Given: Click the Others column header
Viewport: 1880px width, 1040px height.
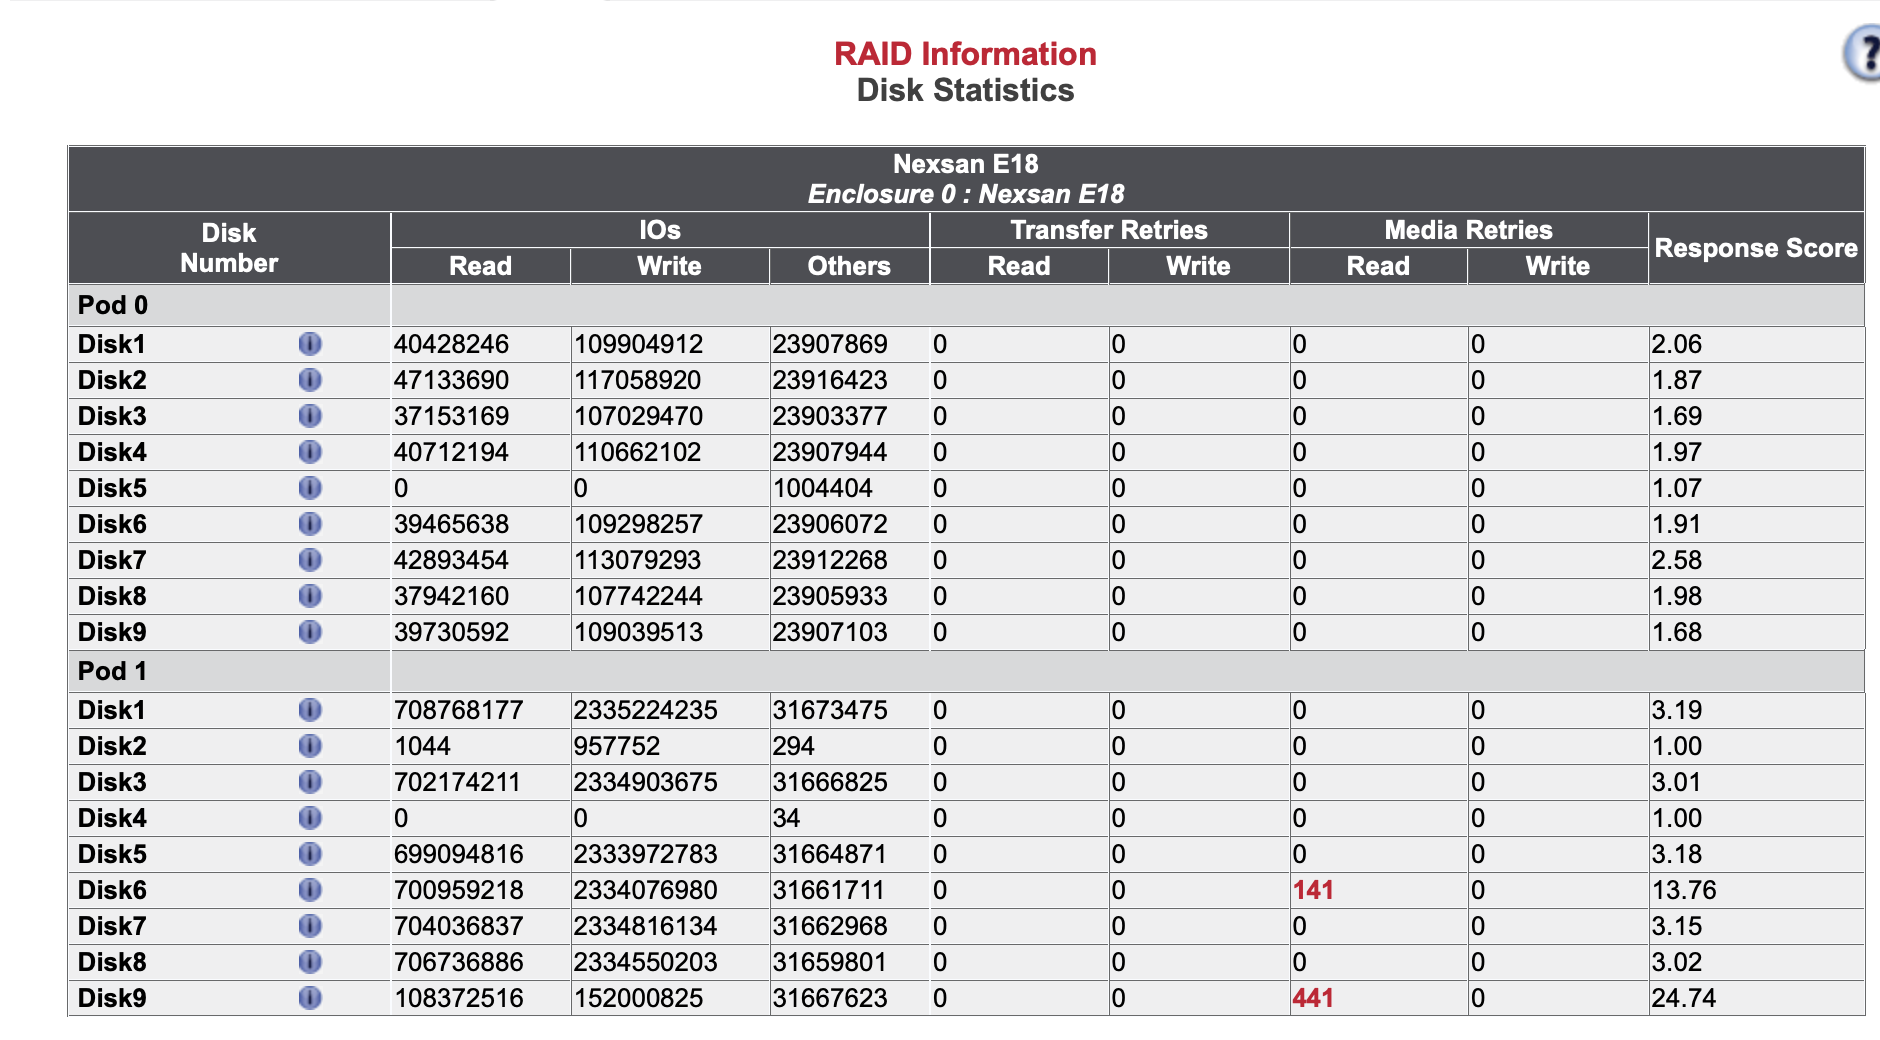Looking at the screenshot, I should click(x=849, y=266).
